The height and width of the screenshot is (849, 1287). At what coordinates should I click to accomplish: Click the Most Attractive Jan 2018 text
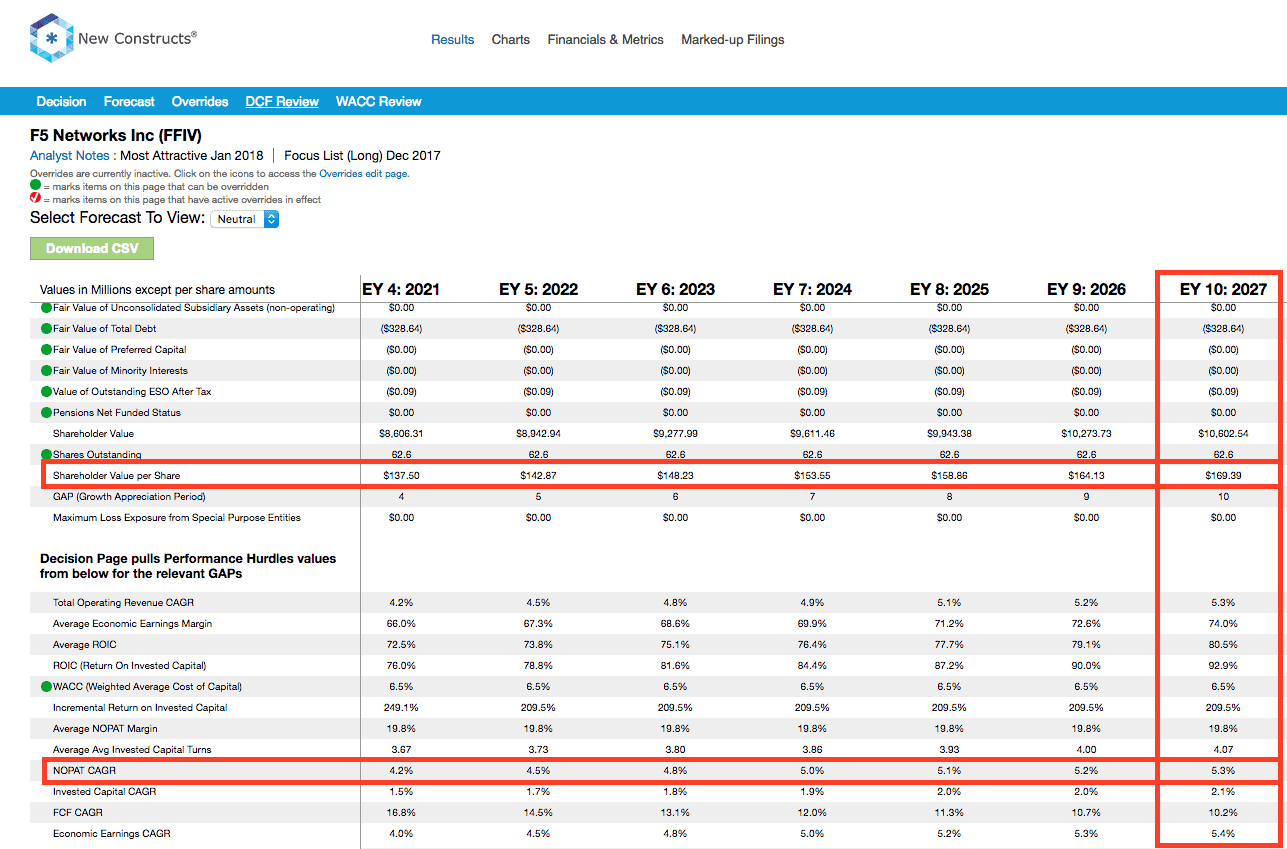point(192,155)
